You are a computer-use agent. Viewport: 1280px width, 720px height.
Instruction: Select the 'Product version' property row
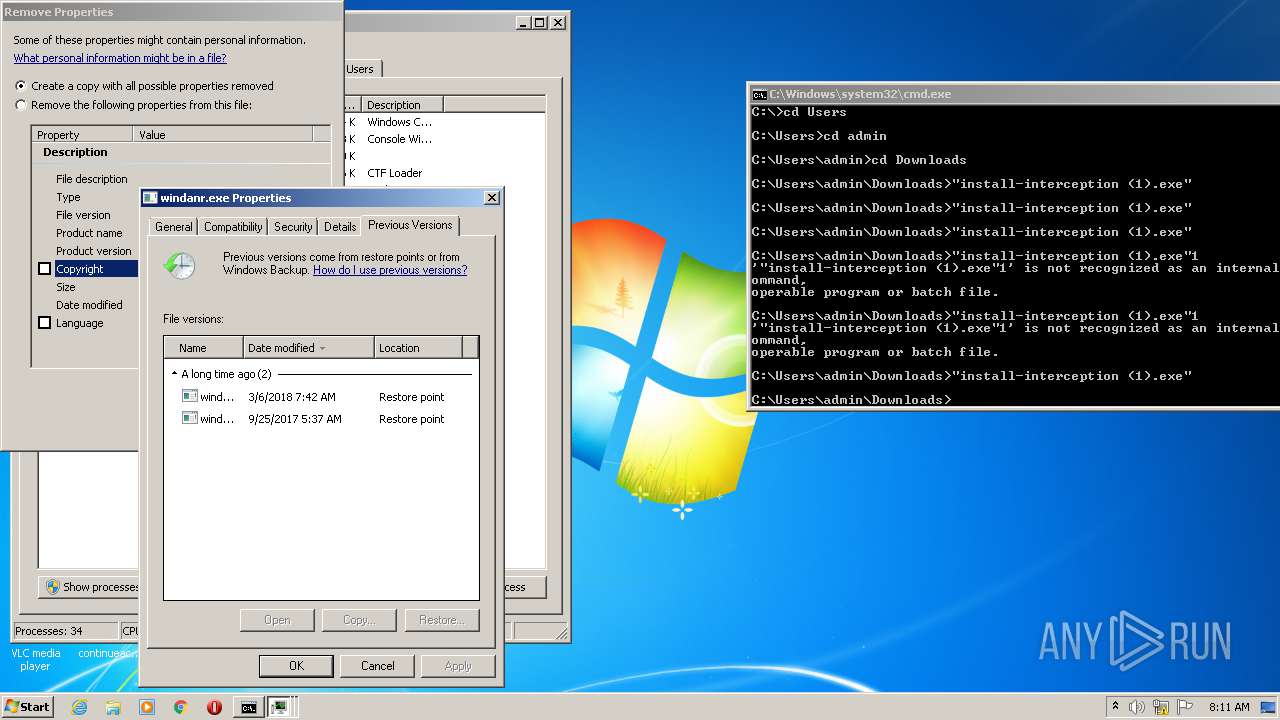[94, 251]
